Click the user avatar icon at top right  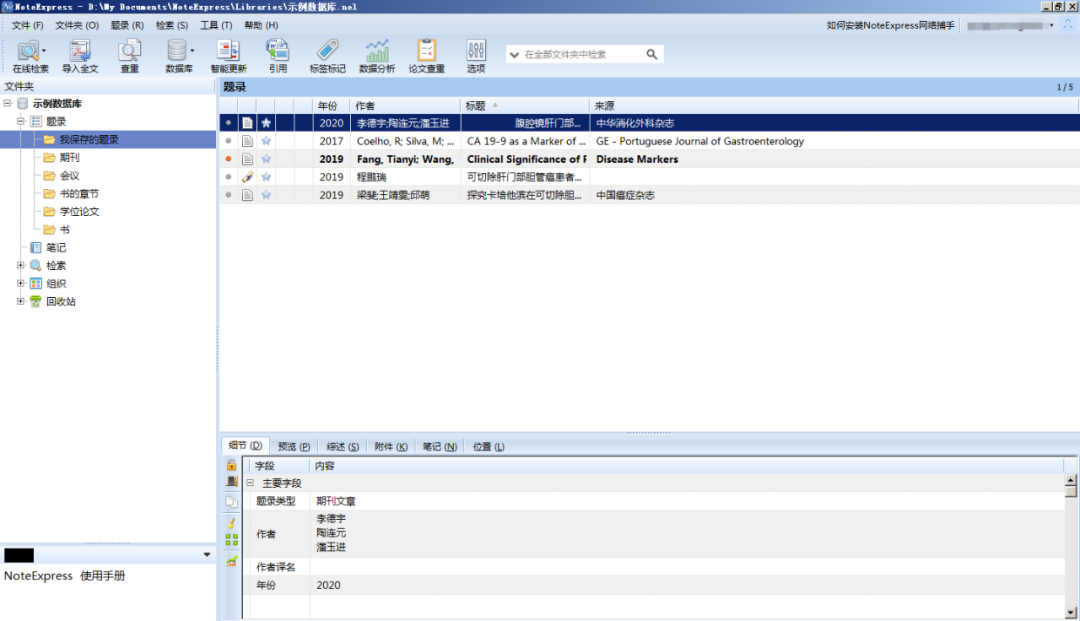tap(1068, 25)
